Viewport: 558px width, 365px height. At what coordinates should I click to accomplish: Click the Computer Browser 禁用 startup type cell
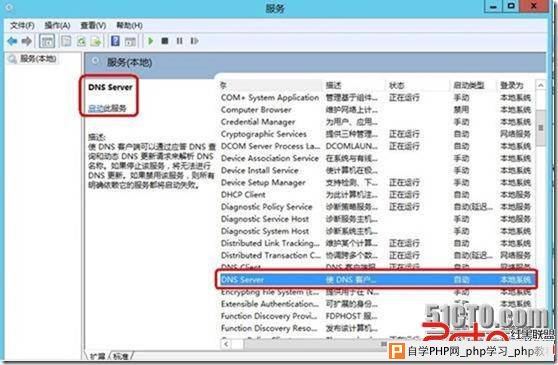click(x=461, y=110)
